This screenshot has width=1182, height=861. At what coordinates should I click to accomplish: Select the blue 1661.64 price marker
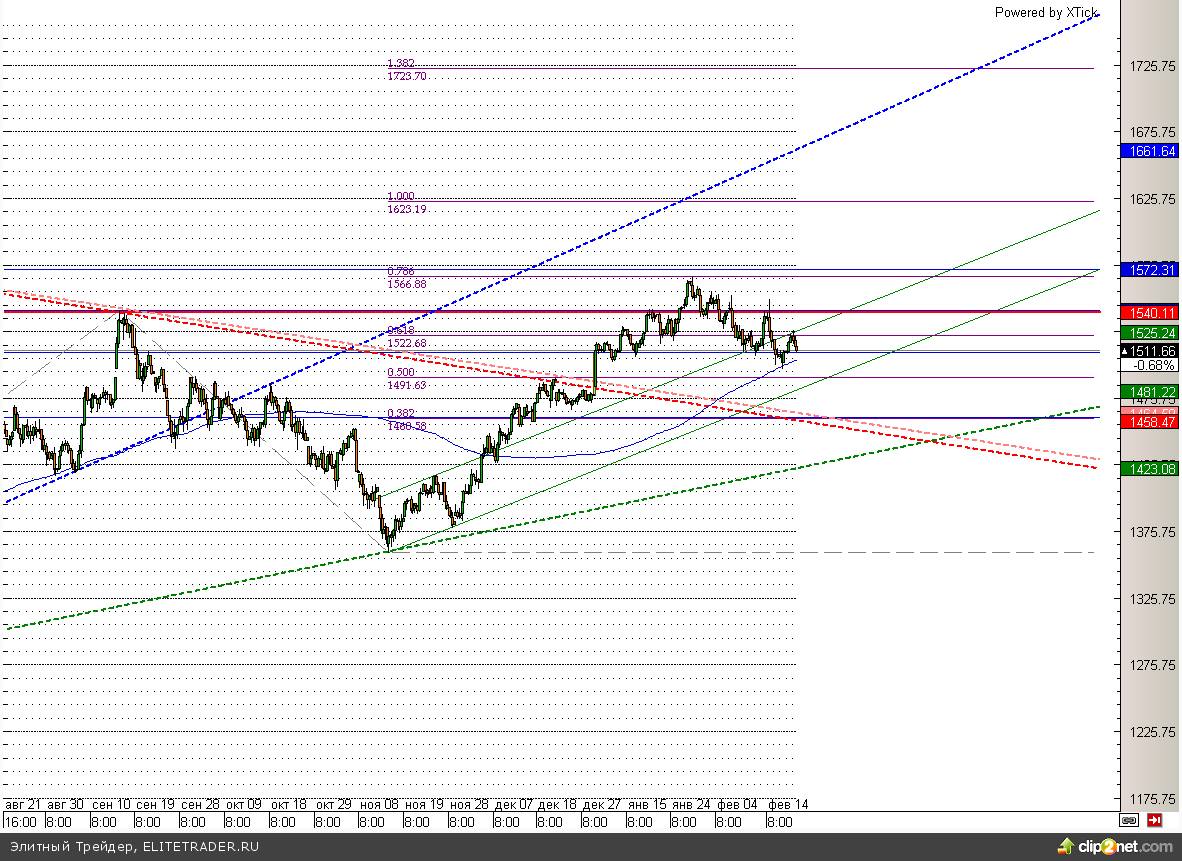(1149, 151)
